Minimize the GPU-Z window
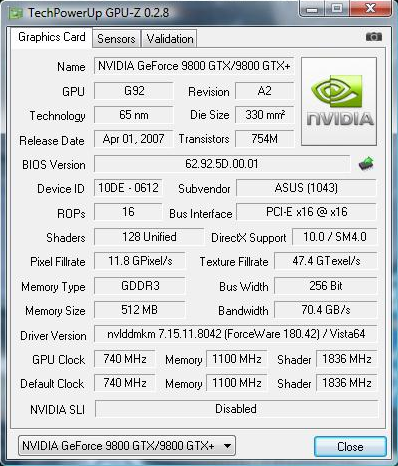 (x=312, y=9)
